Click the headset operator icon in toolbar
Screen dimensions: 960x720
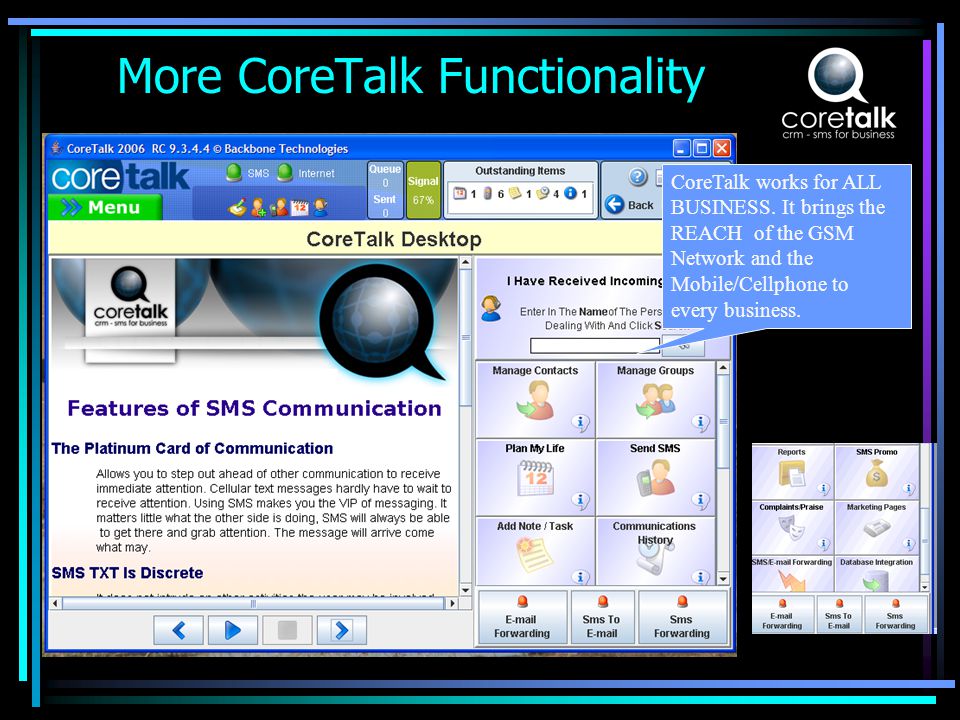[x=320, y=208]
